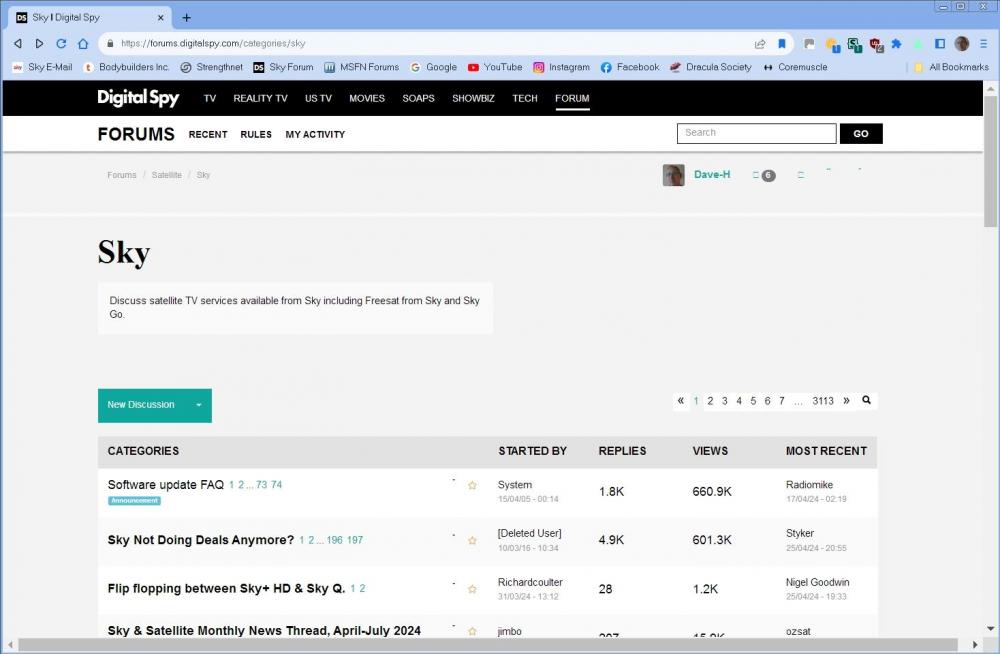Open the browser main menu button
Screen dimensions: 1000x654
(x=983, y=44)
